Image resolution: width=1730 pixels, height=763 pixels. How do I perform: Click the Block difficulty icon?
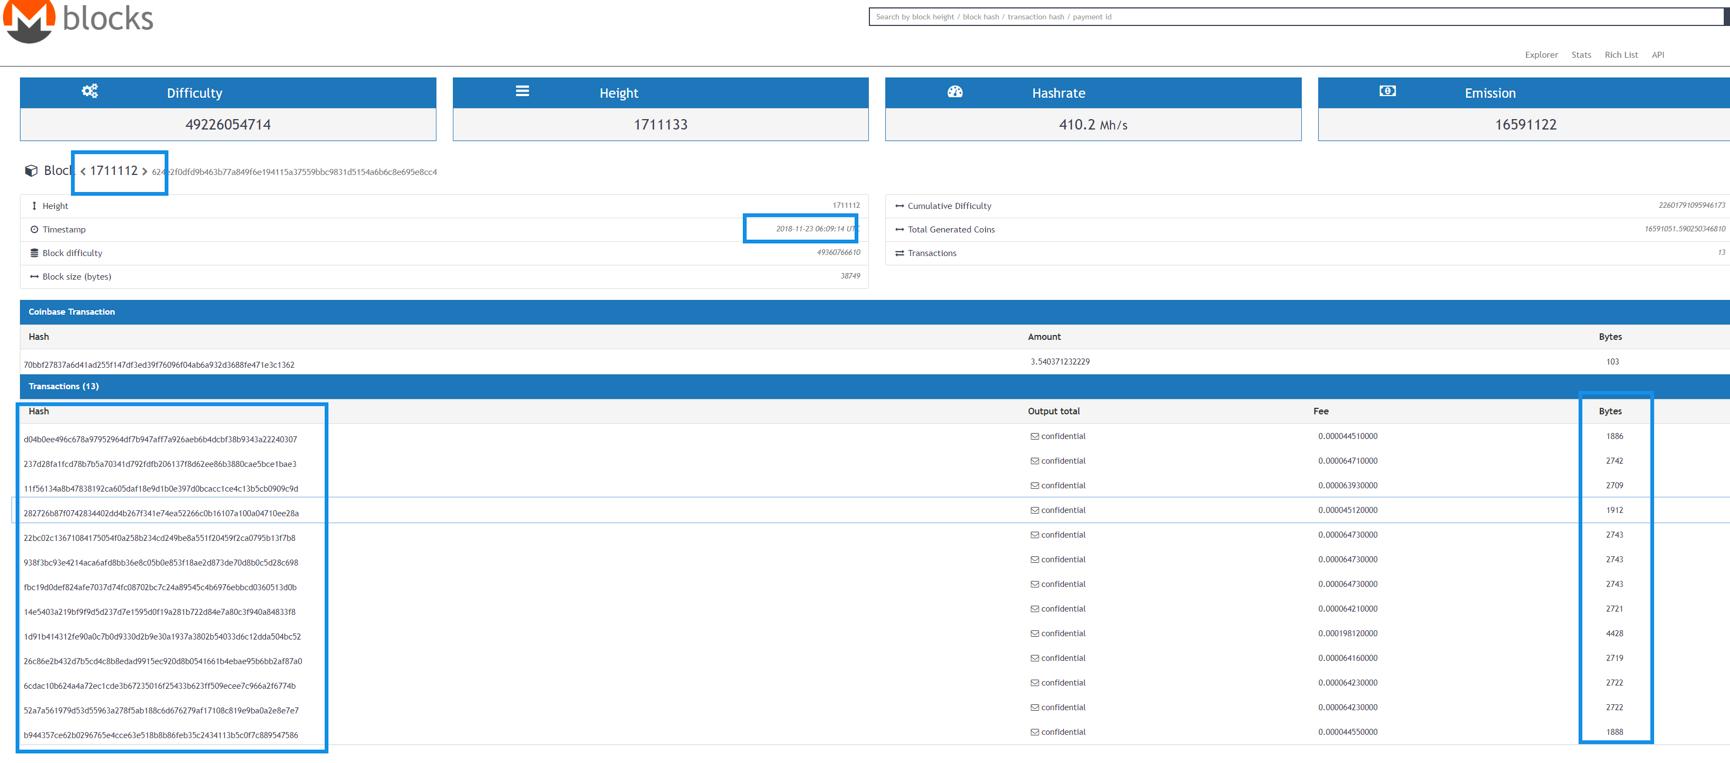tap(34, 253)
